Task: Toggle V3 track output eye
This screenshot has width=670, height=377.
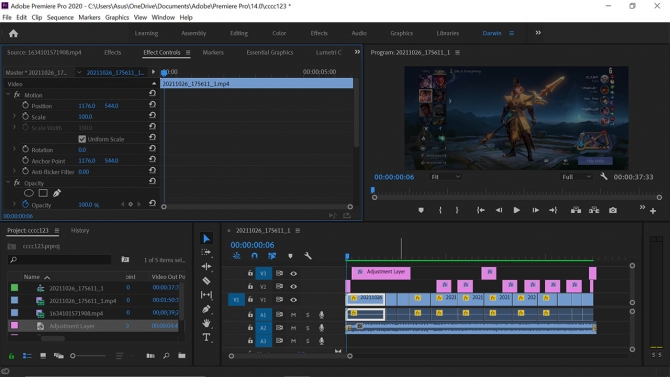Action: pos(293,273)
